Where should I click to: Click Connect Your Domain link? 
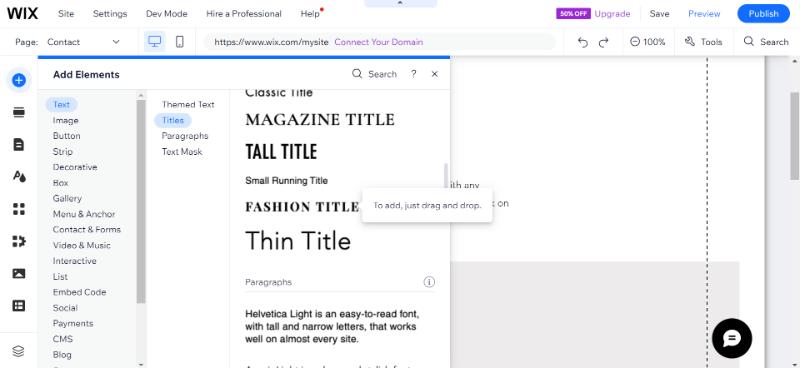point(379,42)
